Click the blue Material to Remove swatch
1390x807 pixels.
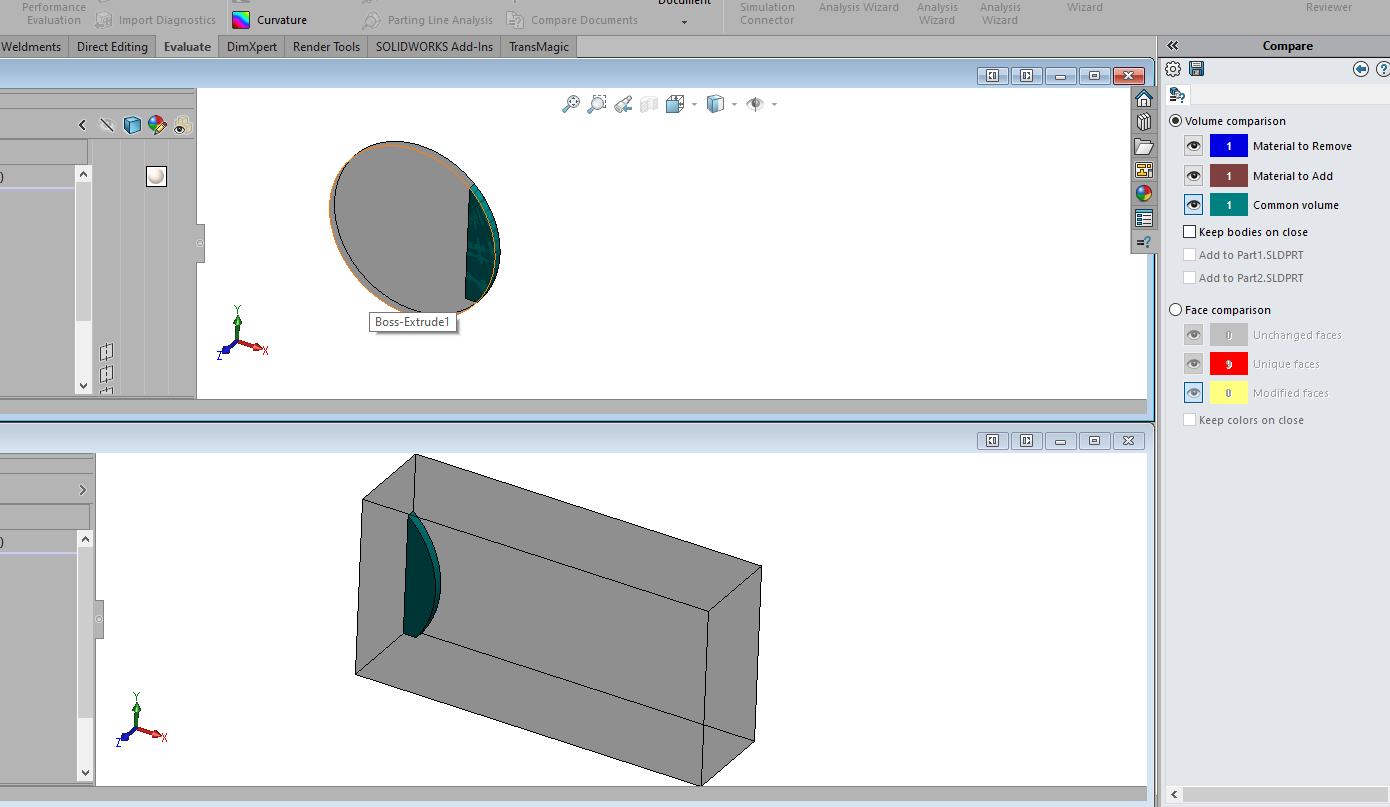point(1229,146)
